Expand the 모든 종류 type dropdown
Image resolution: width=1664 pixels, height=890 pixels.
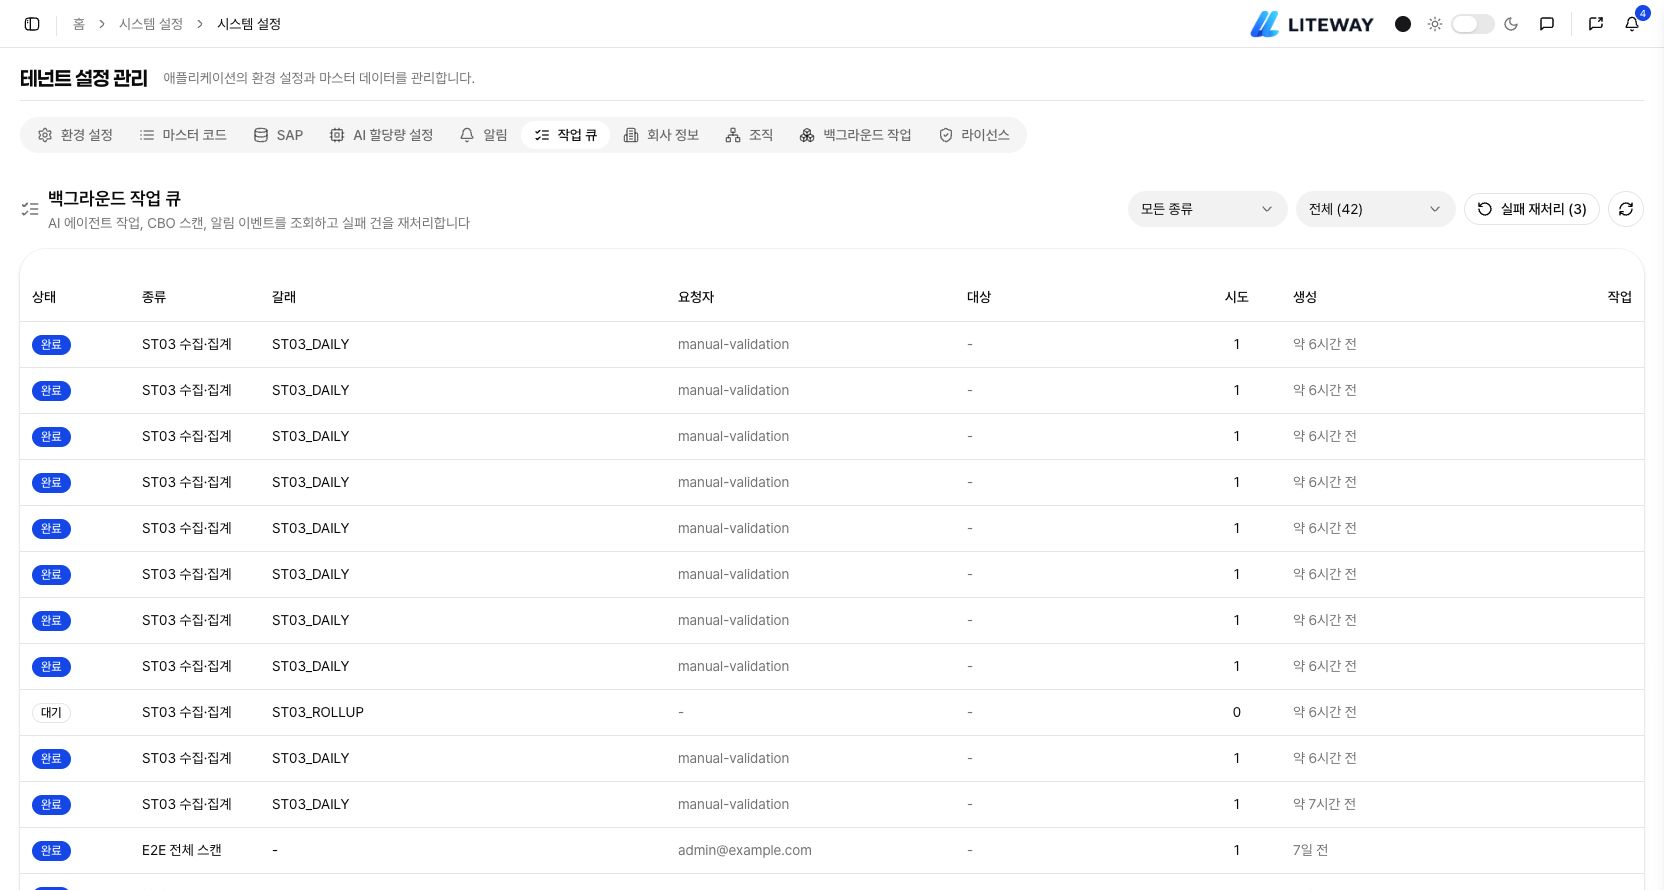(x=1207, y=209)
